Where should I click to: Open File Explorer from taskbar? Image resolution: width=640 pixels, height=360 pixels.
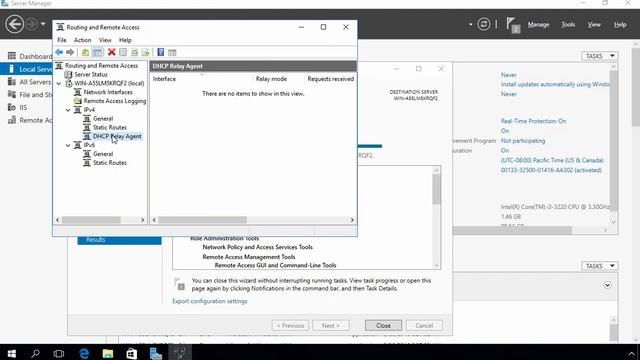point(108,353)
